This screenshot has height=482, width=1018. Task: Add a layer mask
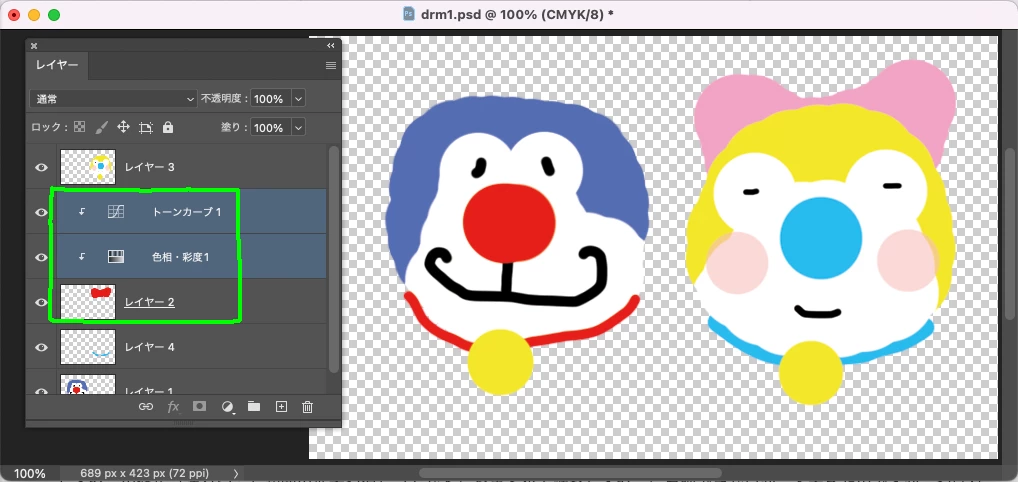[199, 406]
